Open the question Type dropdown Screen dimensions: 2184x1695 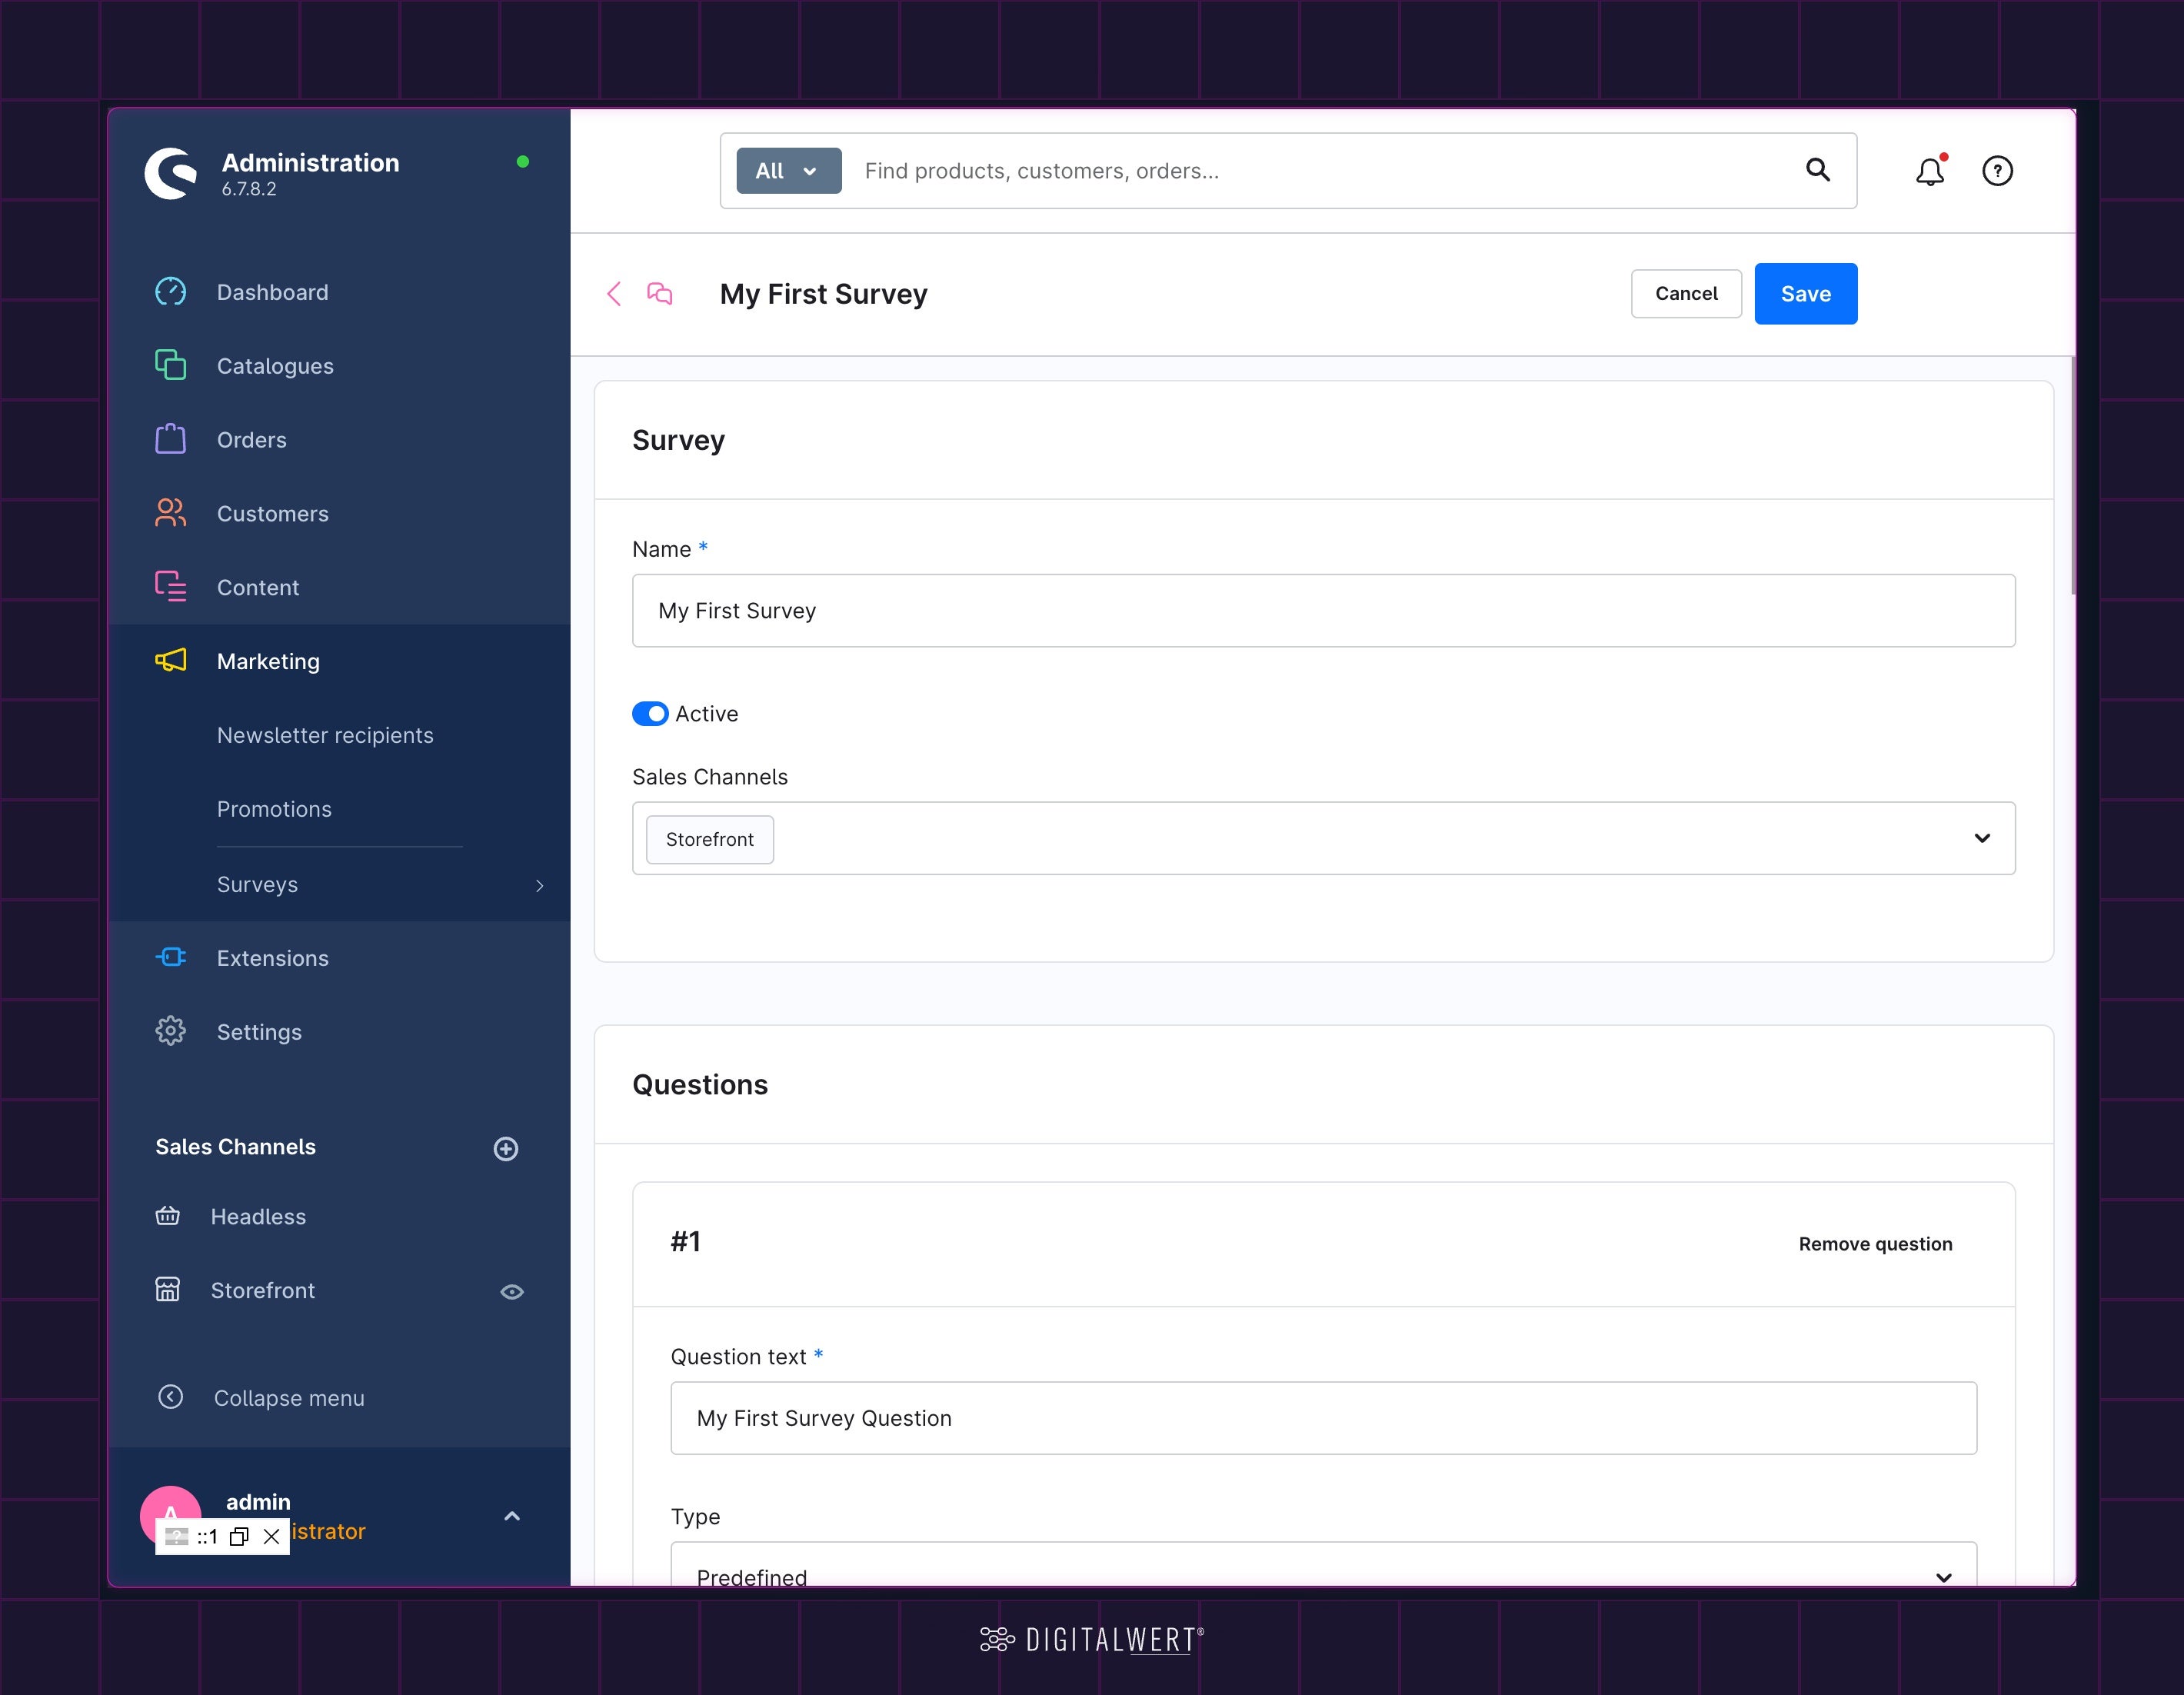coord(1324,1565)
